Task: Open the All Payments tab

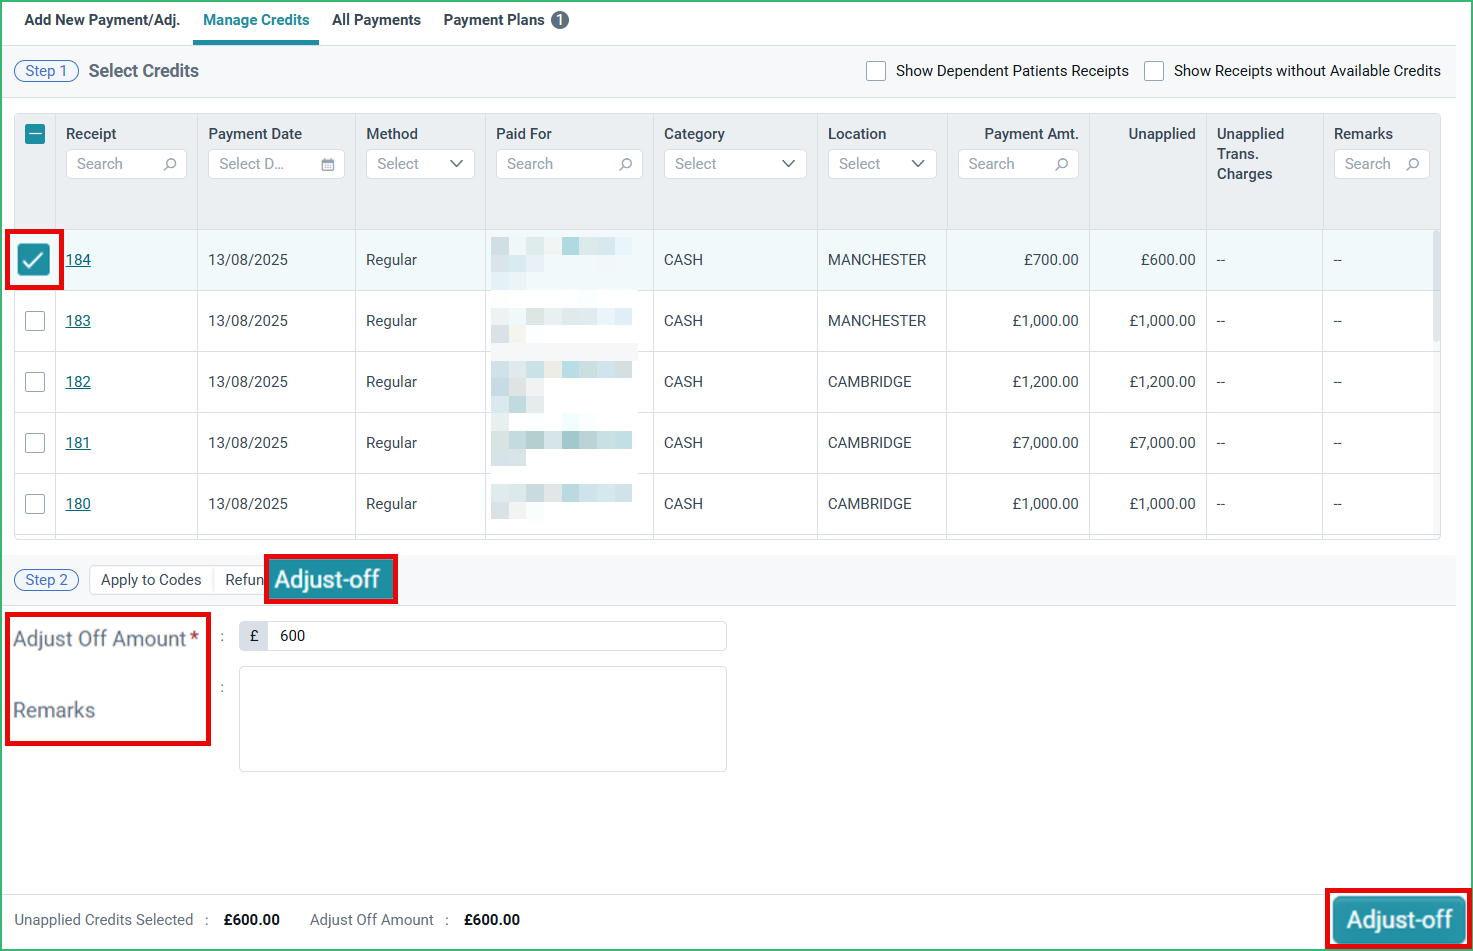Action: pos(376,20)
